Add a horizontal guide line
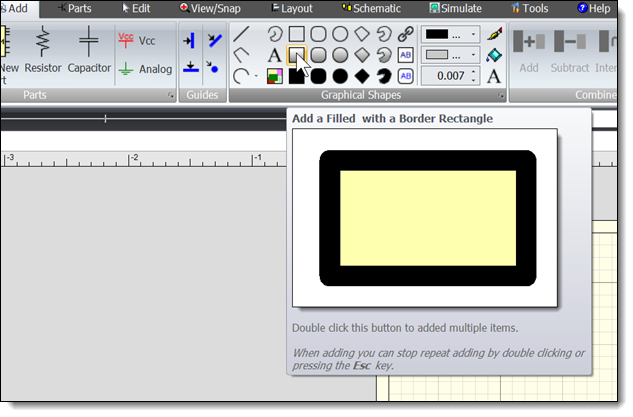633x417 pixels. (191, 67)
